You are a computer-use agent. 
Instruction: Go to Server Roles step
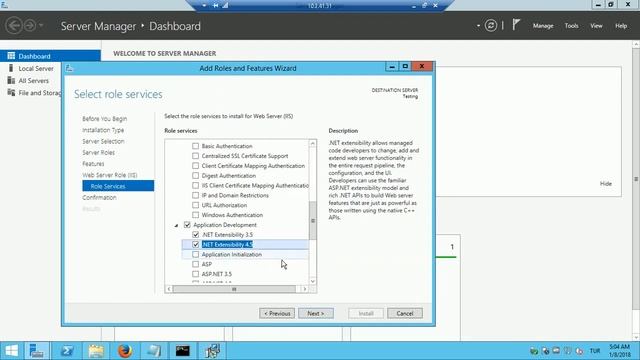click(98, 153)
